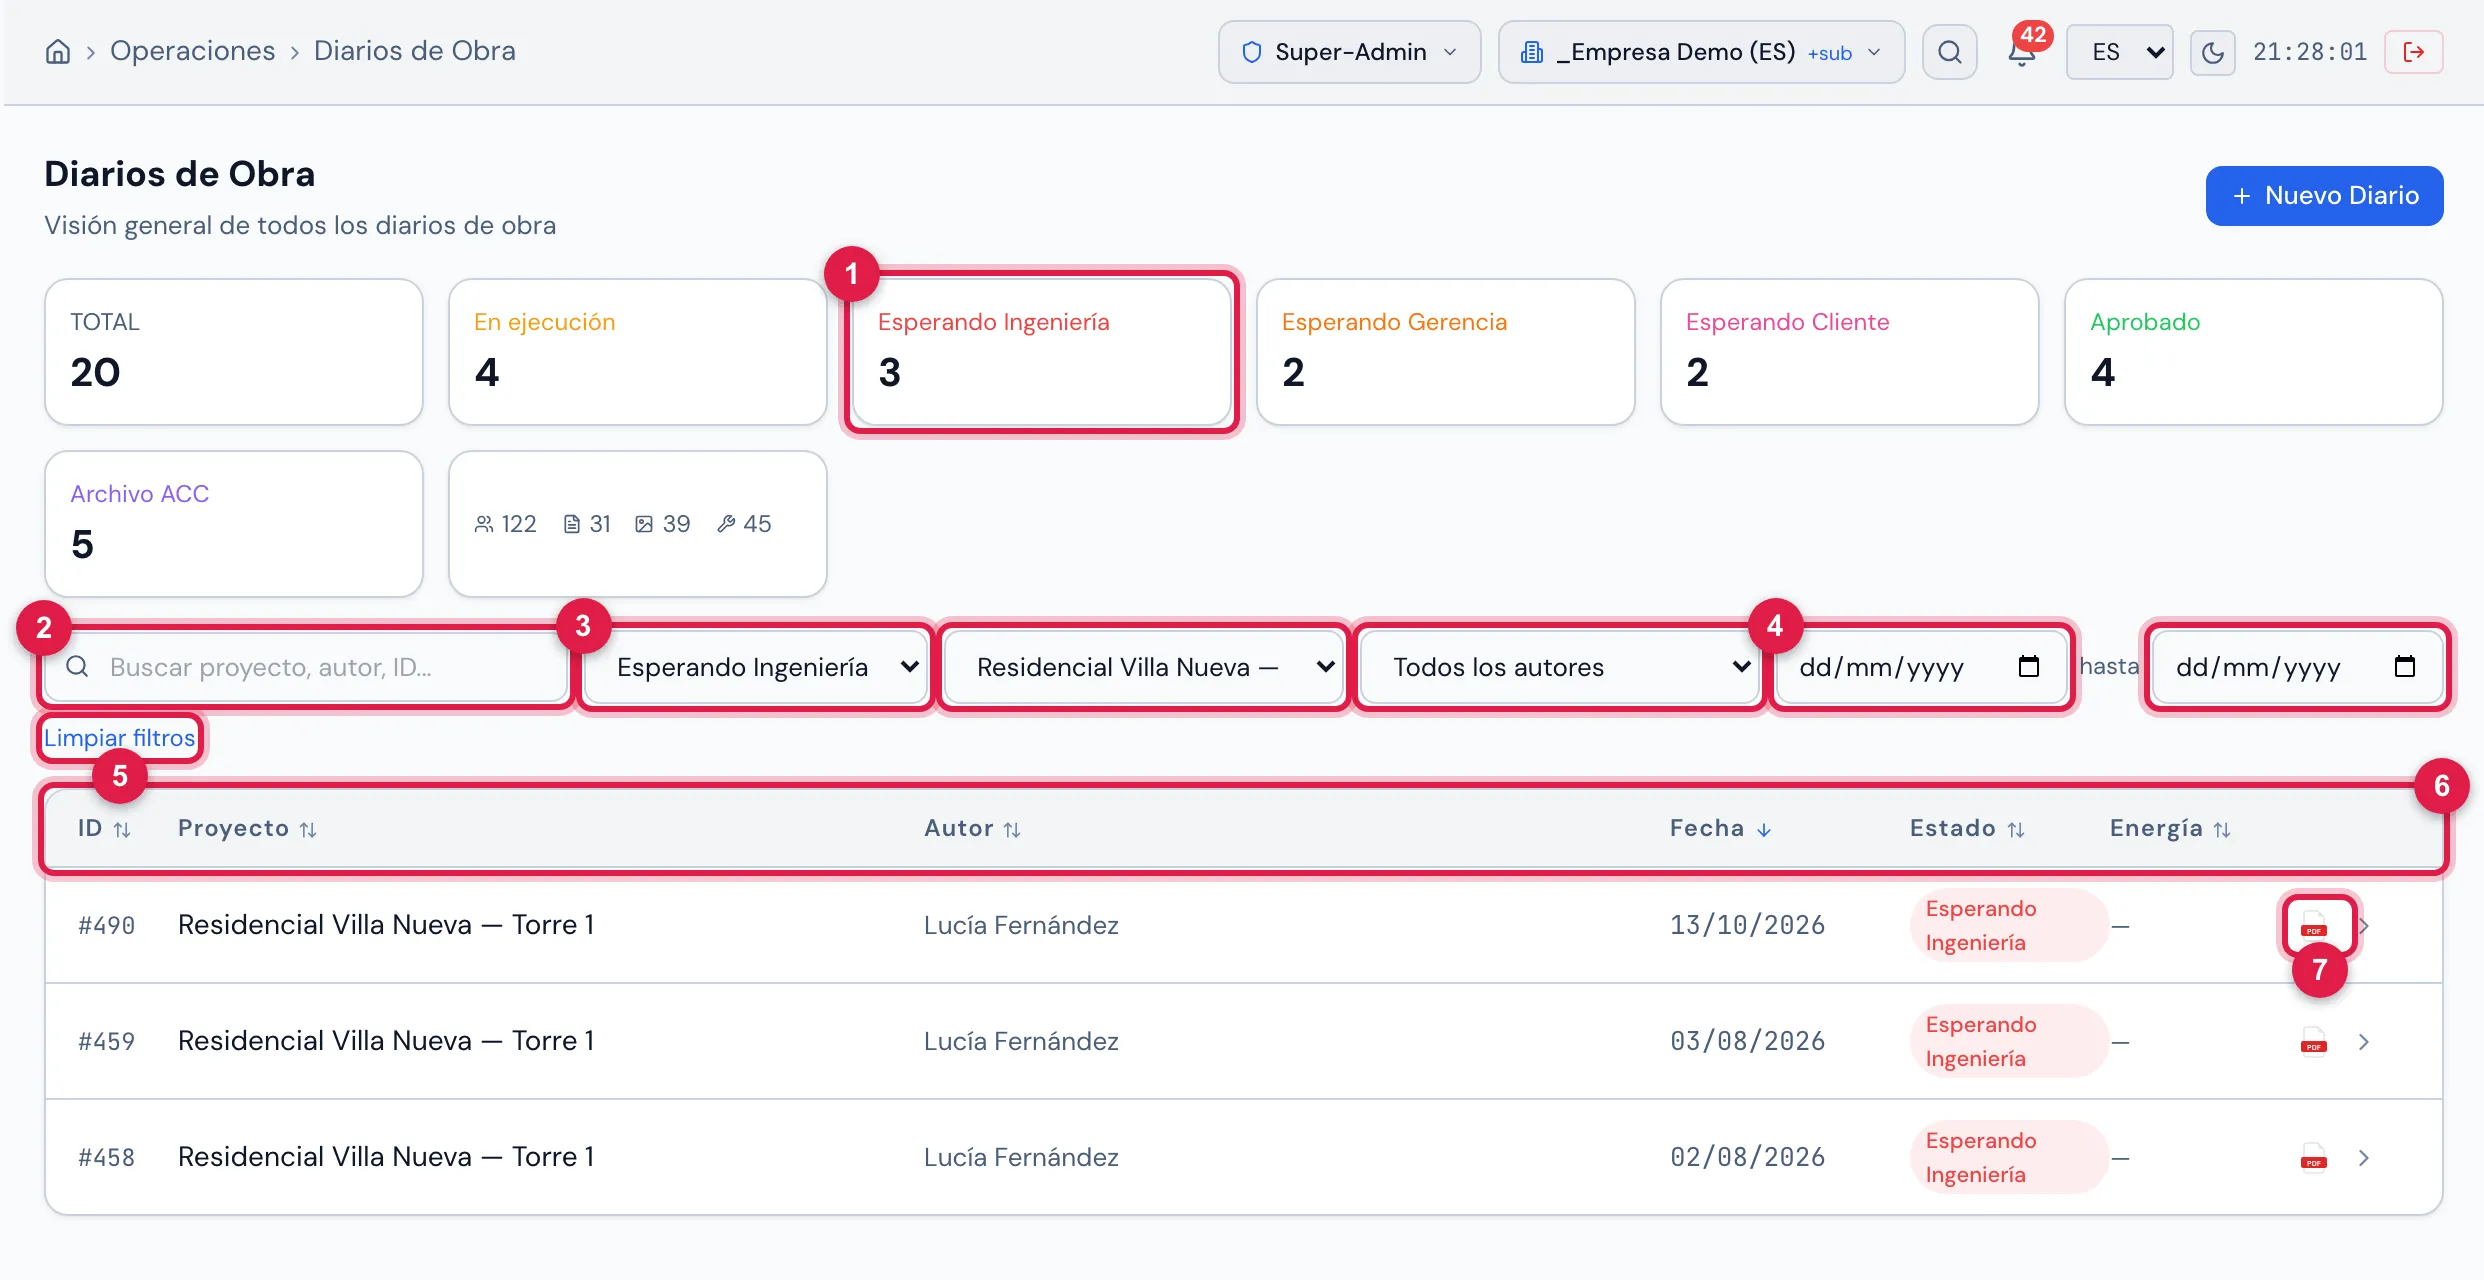Download PDF for diary #458
The image size is (2484, 1280).
2313,1157
